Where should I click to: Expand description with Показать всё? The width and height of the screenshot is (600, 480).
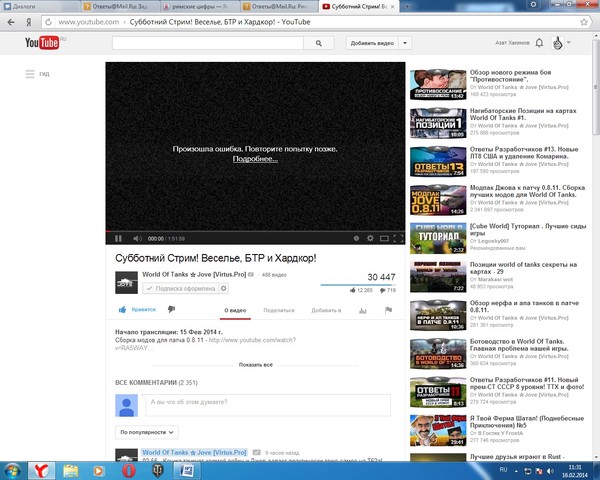tap(255, 365)
